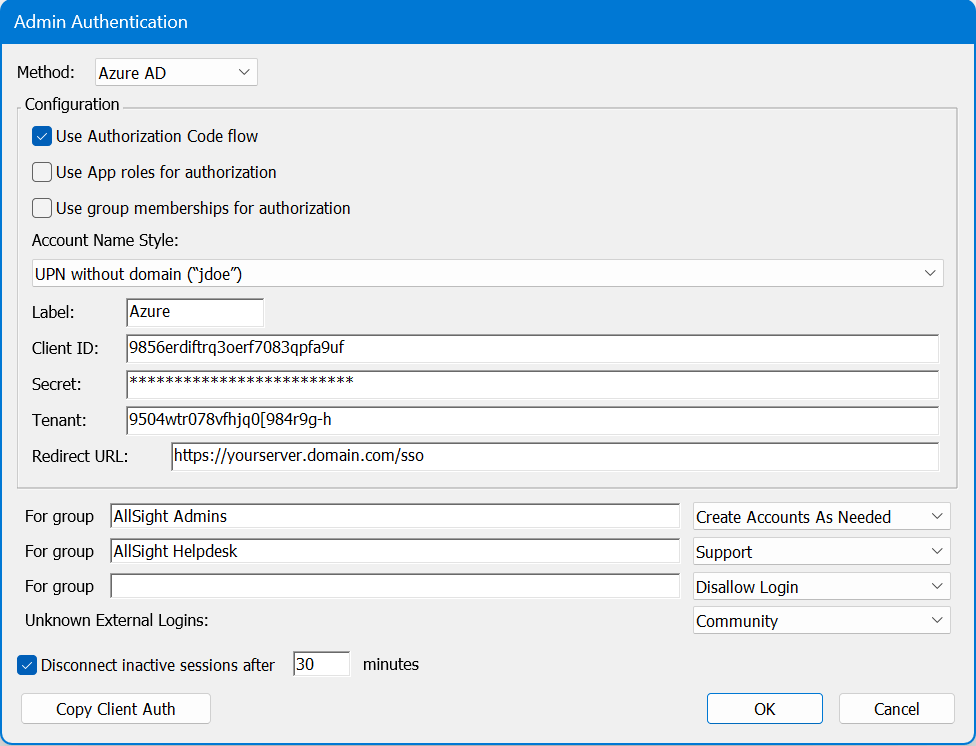Enable Use group memberships for authorization

[x=42, y=208]
